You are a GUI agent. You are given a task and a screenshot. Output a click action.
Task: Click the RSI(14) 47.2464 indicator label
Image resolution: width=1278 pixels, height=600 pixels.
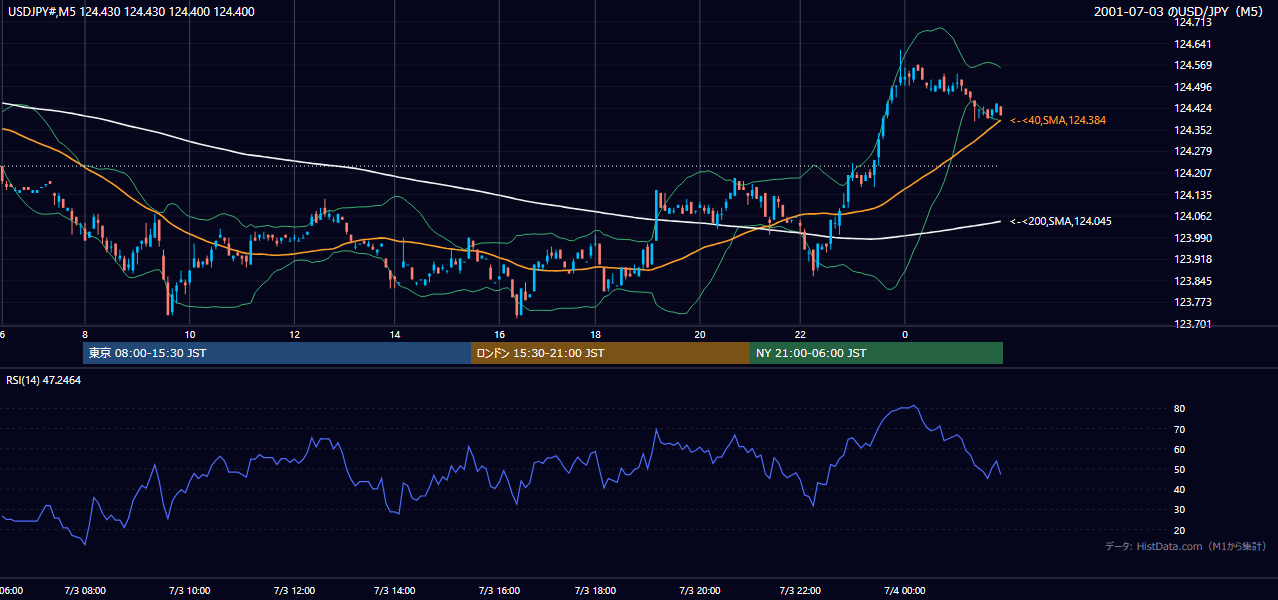click(44, 380)
